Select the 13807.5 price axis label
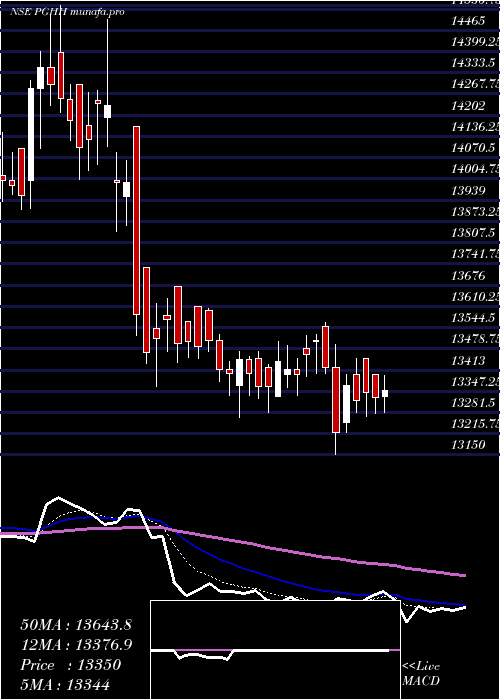The height and width of the screenshot is (700, 500). pos(473,233)
